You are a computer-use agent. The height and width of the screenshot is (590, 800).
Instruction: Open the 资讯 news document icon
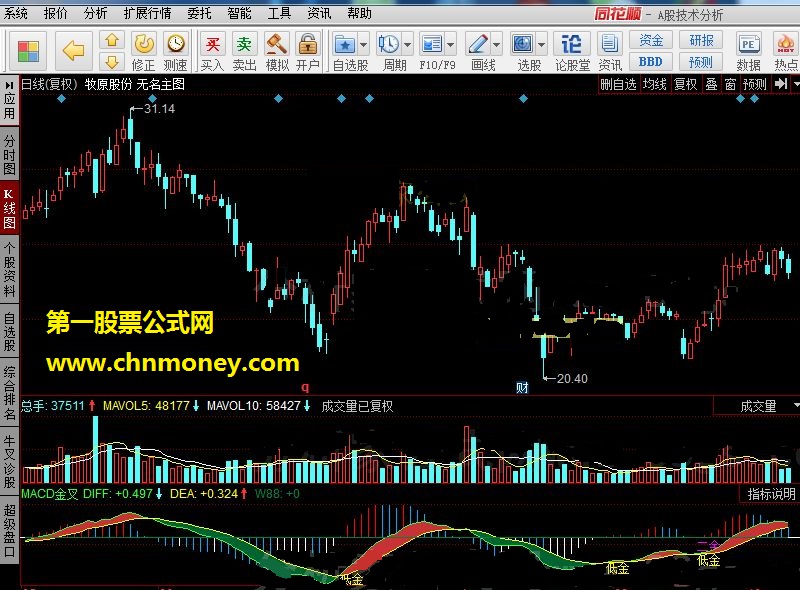pos(610,45)
